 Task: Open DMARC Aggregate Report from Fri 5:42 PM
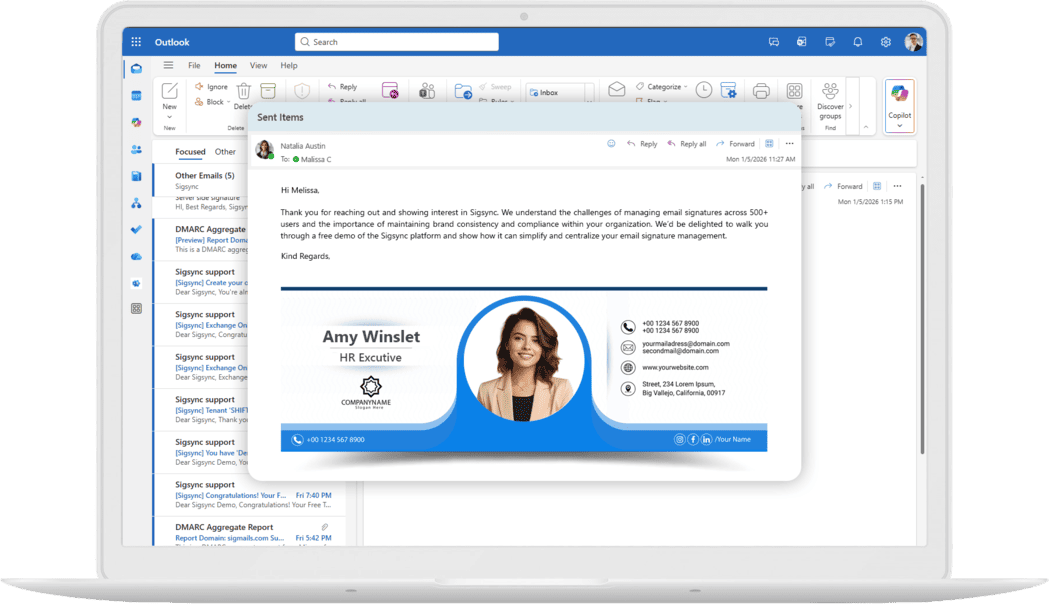tap(250, 532)
